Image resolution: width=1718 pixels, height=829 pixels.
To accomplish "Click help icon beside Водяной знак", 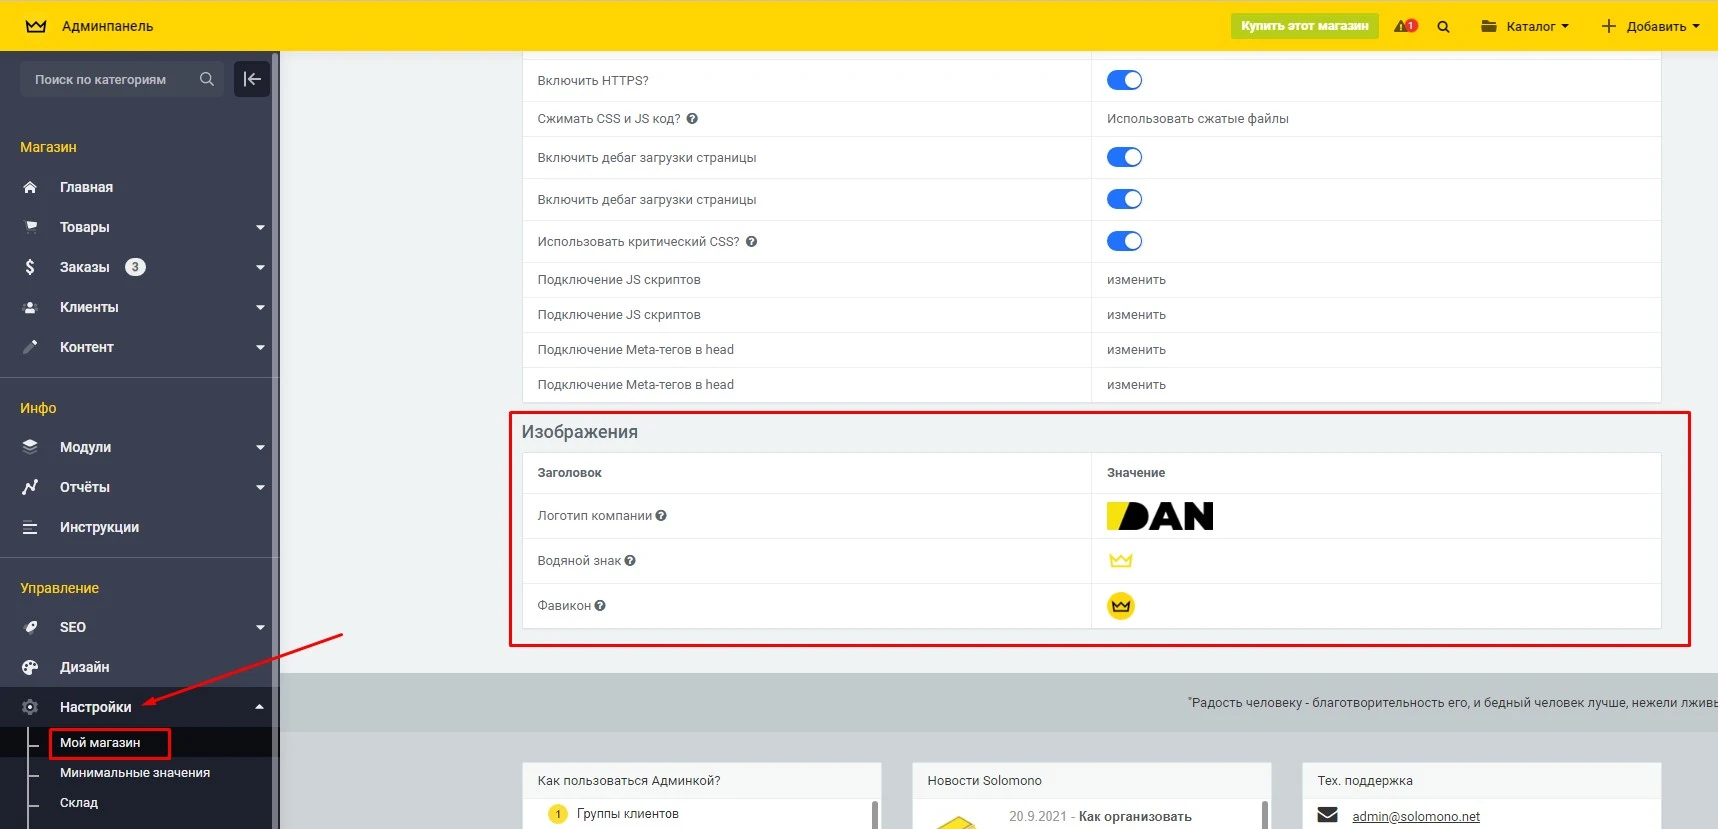I will coord(630,561).
